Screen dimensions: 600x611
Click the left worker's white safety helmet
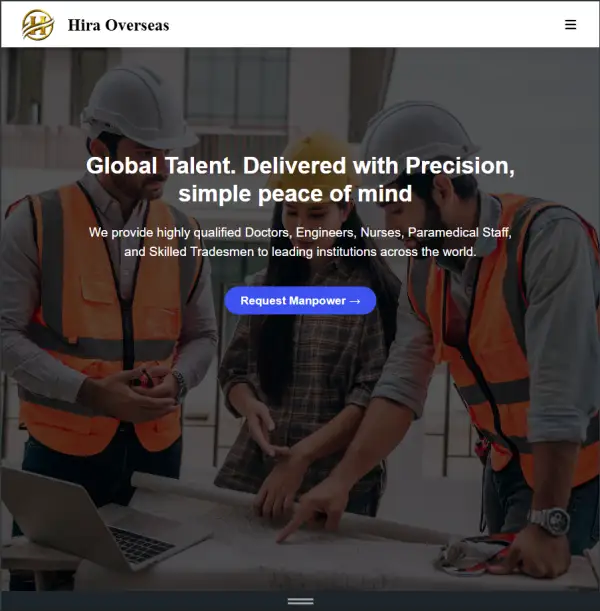(138, 107)
